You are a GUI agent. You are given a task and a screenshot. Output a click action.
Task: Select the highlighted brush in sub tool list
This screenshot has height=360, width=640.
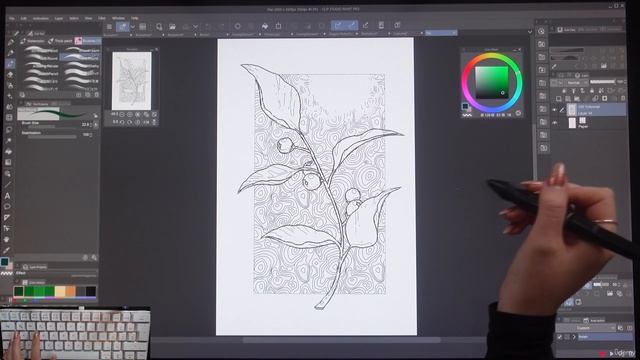point(80,57)
